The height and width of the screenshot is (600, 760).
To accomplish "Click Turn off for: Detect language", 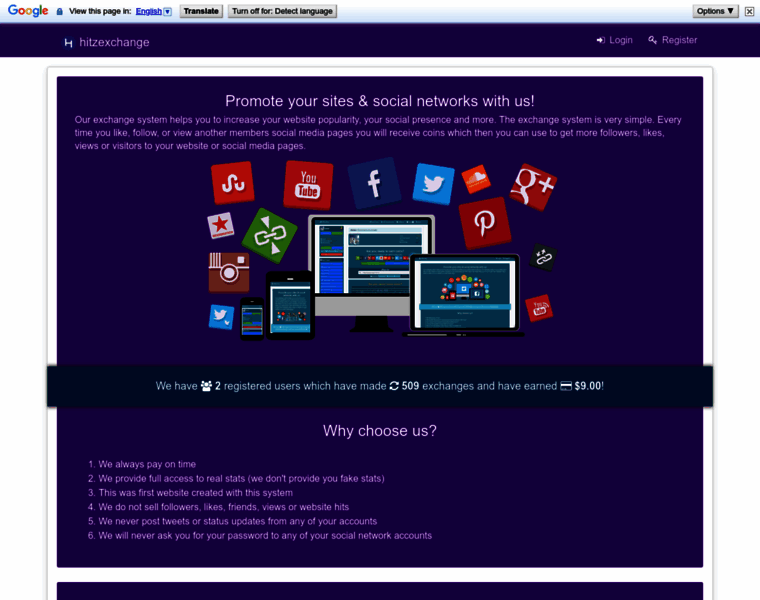I will click(282, 11).
